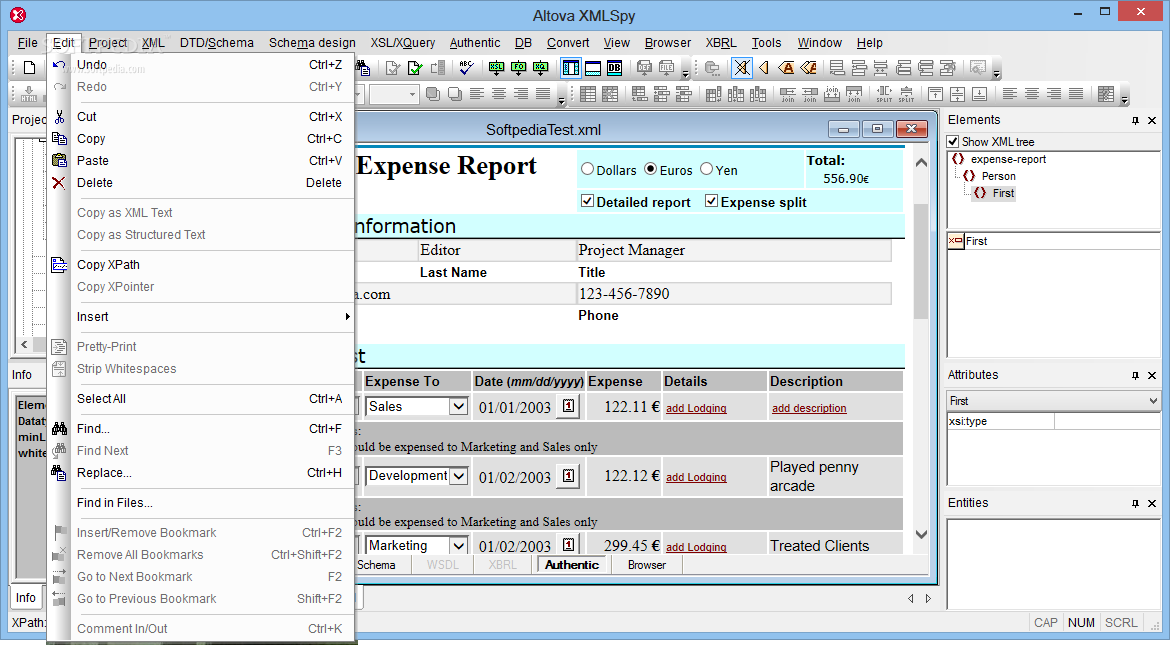Click the Align cell content top icon
This screenshot has width=1170, height=645.
coord(935,94)
